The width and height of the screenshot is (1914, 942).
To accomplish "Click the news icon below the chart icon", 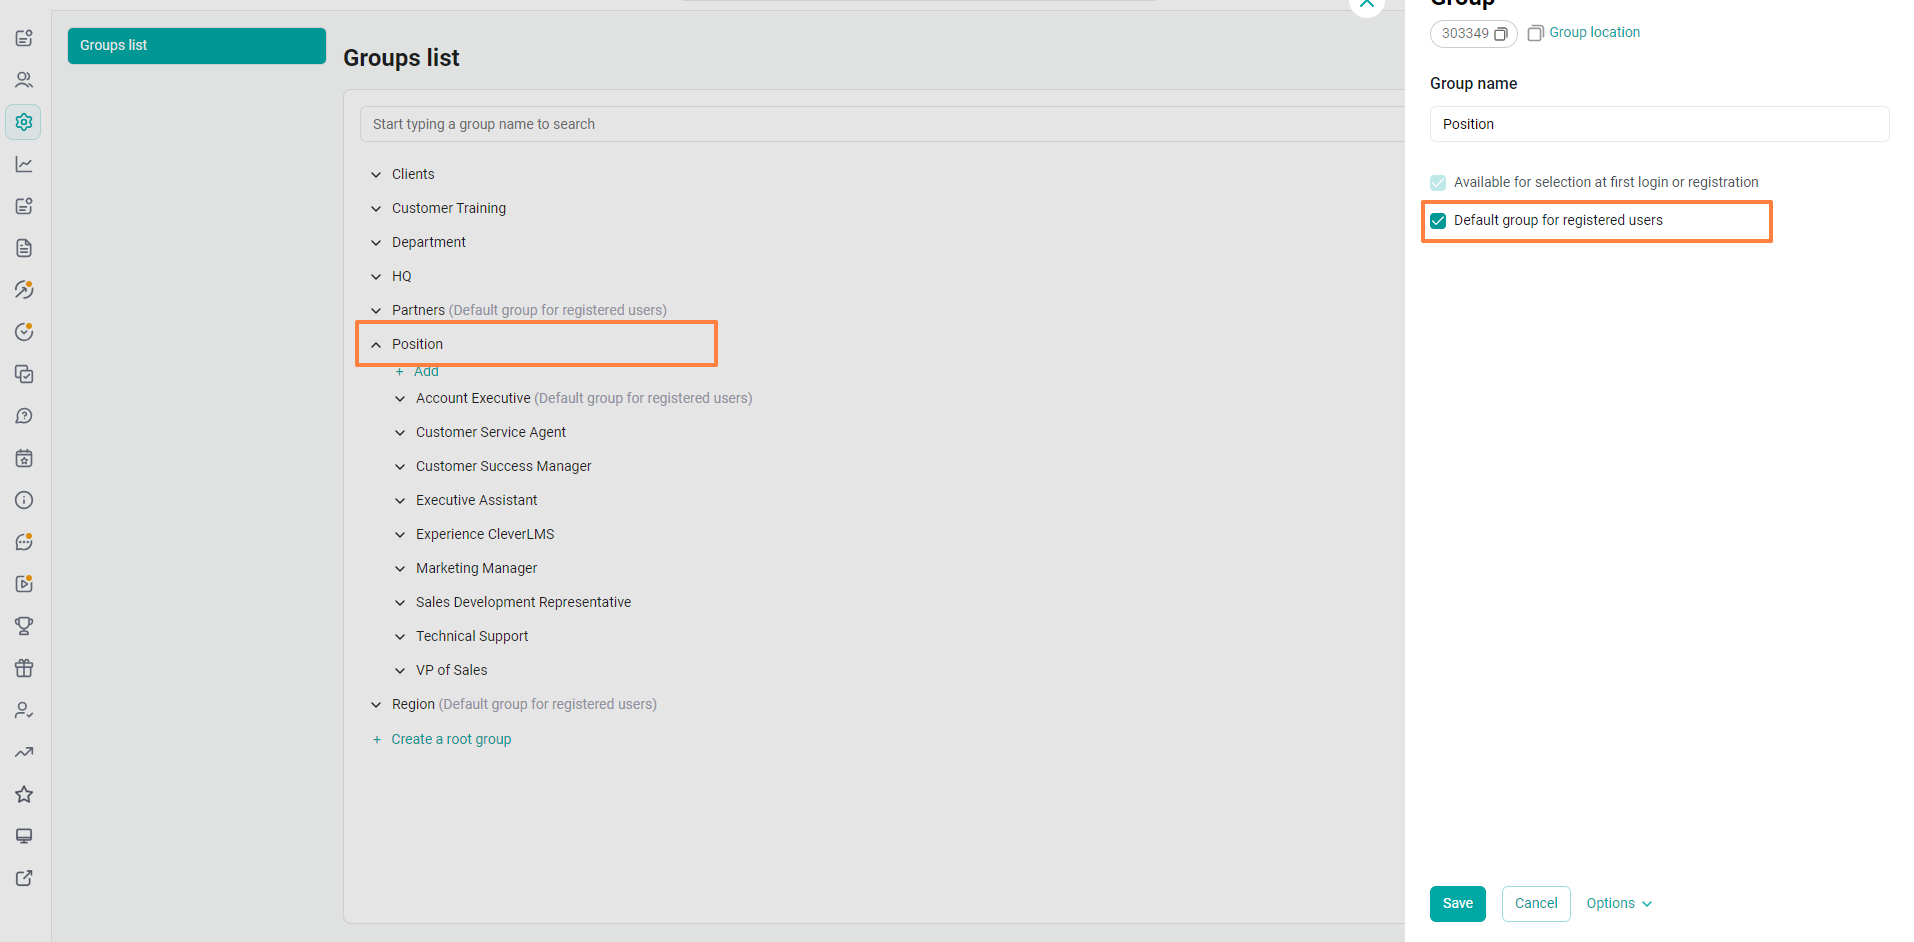I will [x=24, y=206].
